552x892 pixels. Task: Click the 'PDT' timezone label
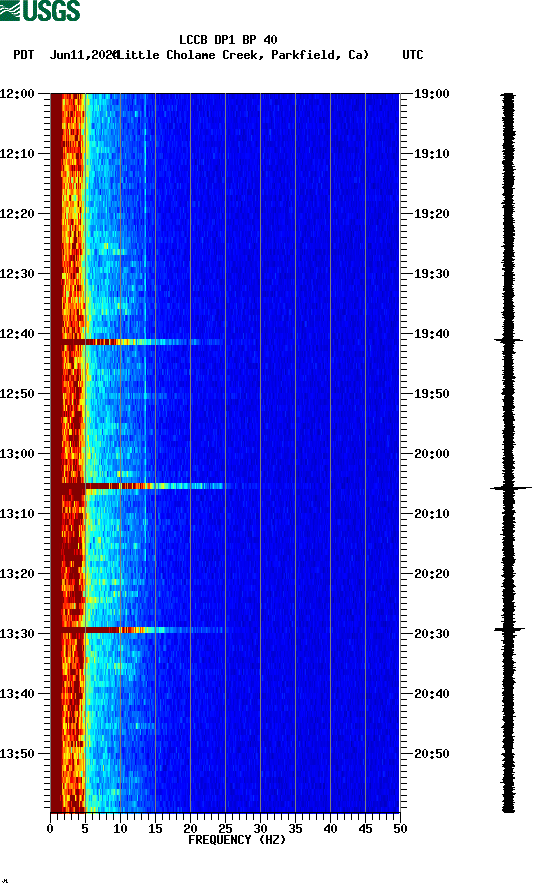point(23,55)
